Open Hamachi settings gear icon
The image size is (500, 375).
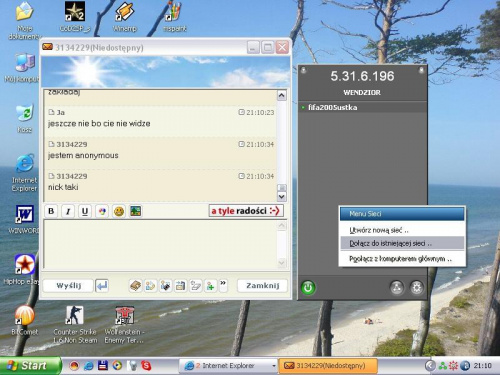tap(417, 287)
